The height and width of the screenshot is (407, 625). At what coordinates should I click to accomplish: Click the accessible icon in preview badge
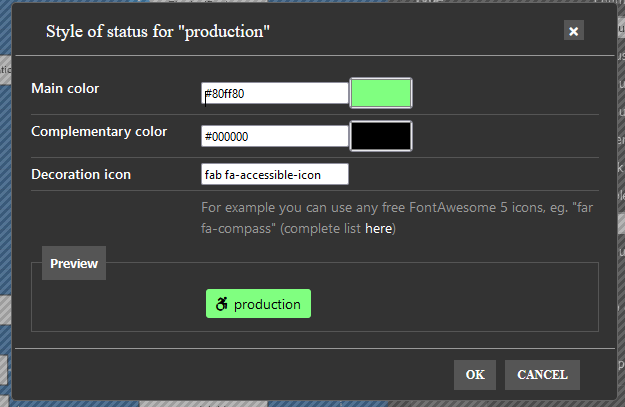tap(222, 304)
